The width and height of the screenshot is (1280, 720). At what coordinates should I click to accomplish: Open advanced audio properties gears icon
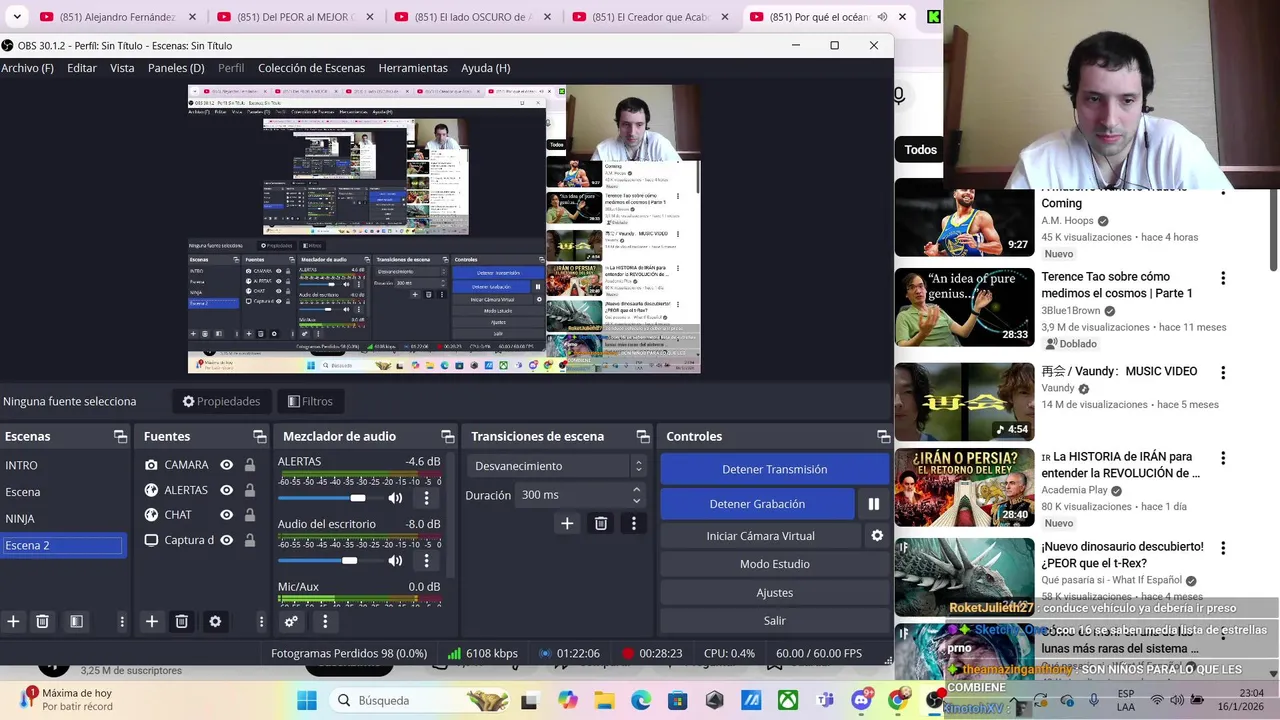[x=291, y=621]
